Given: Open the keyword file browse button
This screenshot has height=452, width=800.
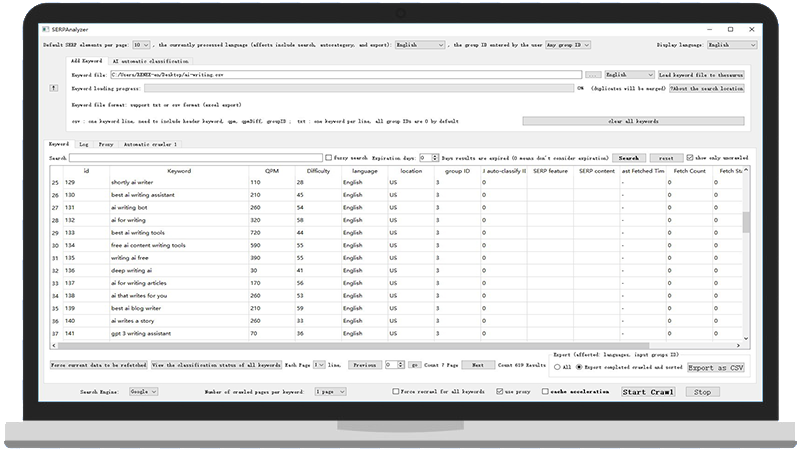Looking at the screenshot, I should pyautogui.click(x=592, y=74).
